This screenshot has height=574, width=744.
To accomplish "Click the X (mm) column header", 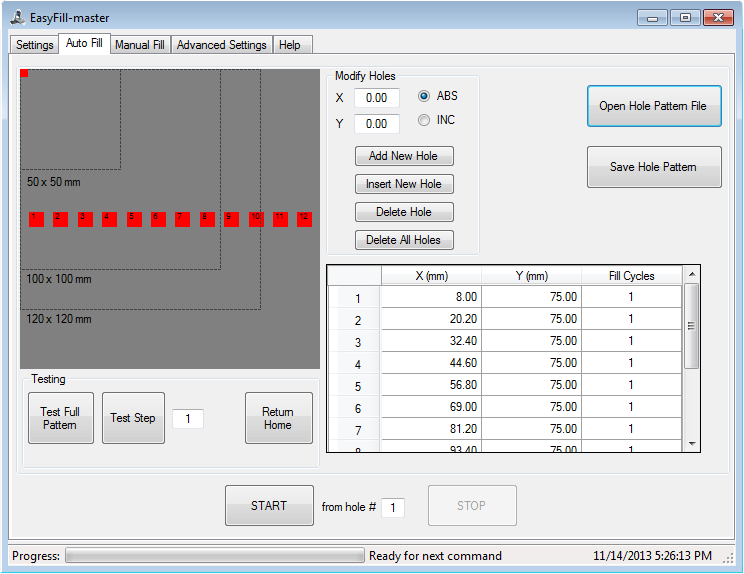I will (431, 276).
